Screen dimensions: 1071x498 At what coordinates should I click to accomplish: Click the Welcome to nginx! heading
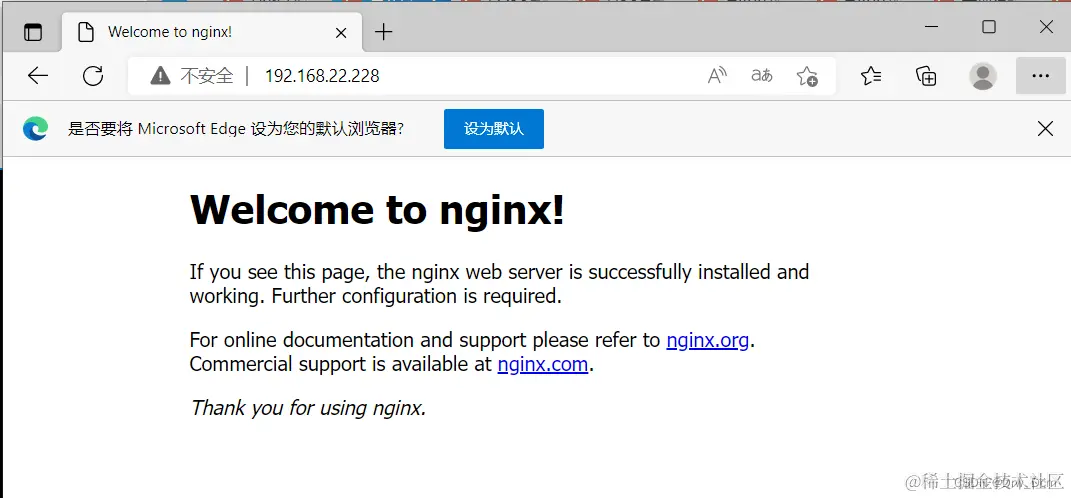point(377,209)
